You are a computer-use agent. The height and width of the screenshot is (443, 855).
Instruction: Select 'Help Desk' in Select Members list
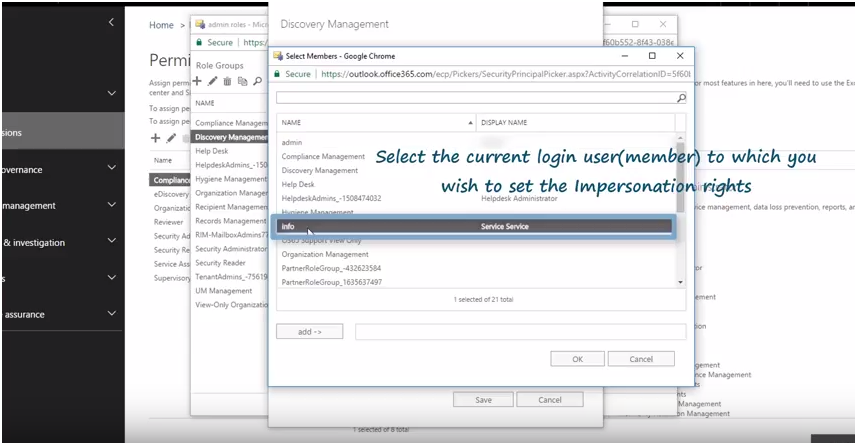click(476, 184)
